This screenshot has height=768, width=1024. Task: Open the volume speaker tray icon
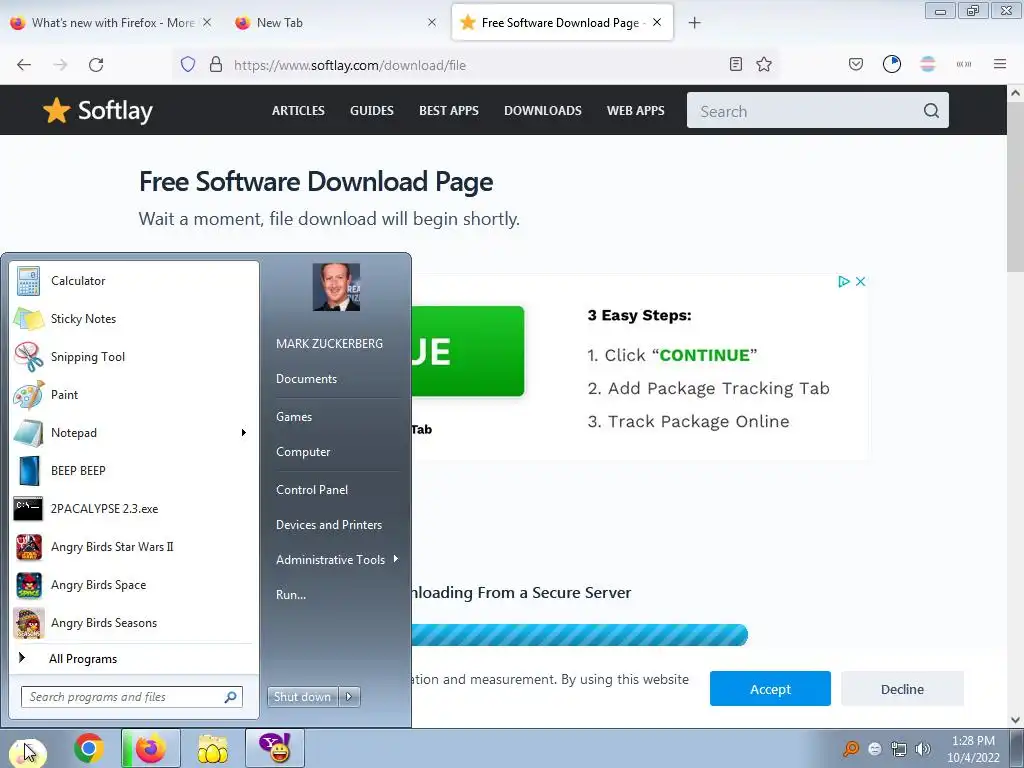(x=923, y=749)
